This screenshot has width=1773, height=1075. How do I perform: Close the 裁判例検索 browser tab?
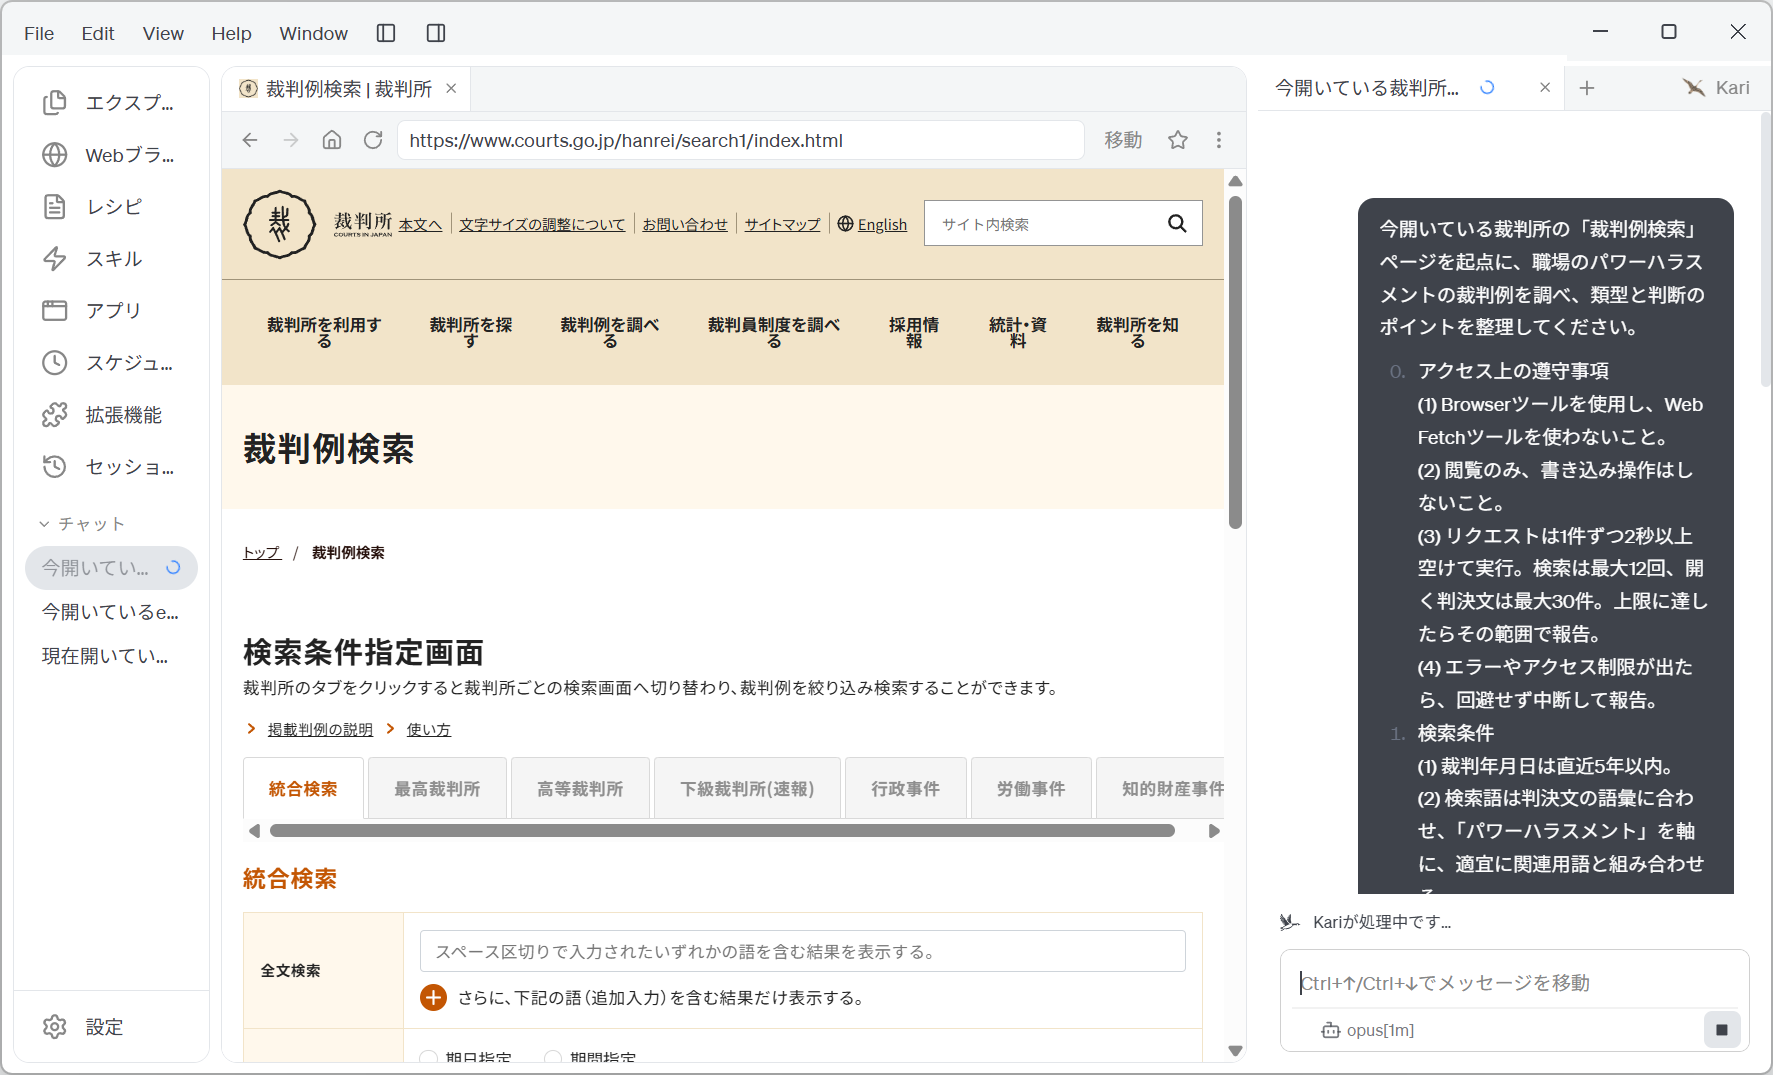pos(451,89)
